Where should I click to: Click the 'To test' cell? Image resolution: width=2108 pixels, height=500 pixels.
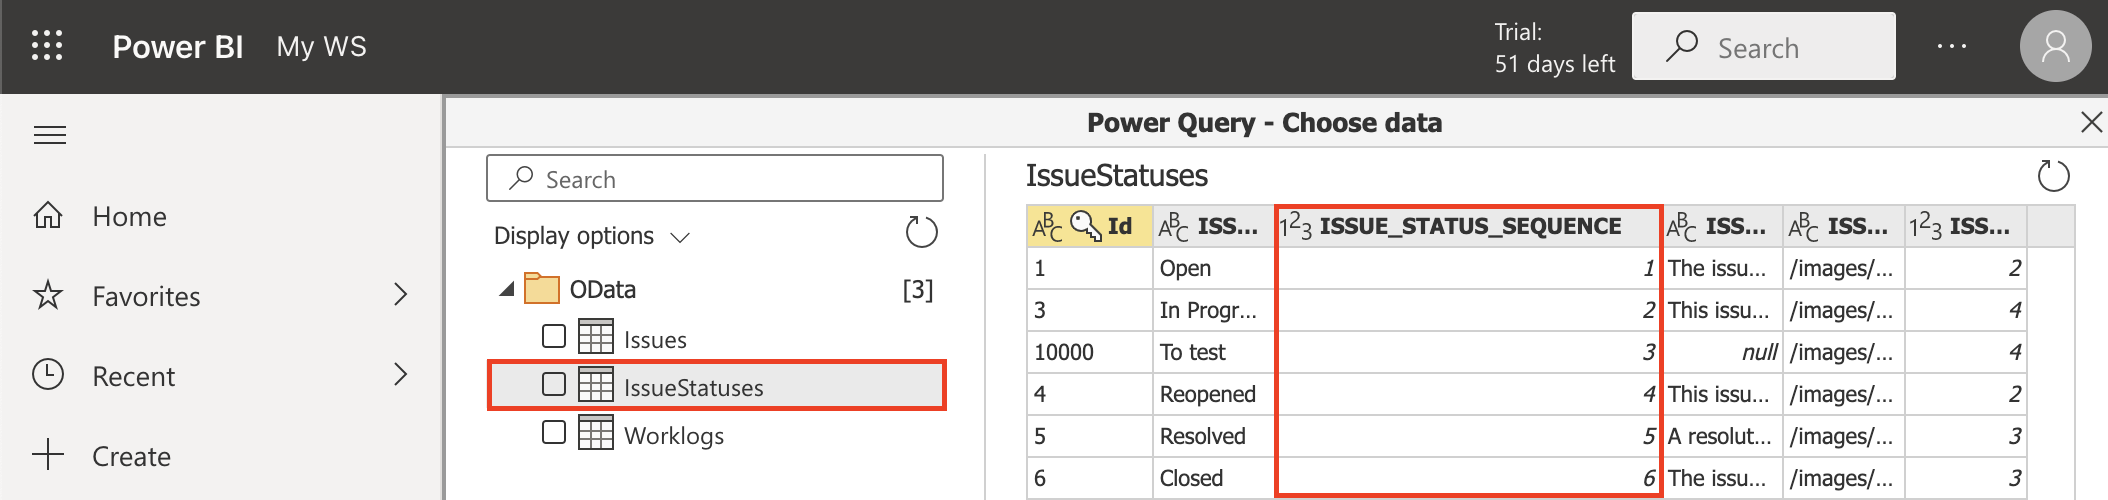[x=1214, y=352]
